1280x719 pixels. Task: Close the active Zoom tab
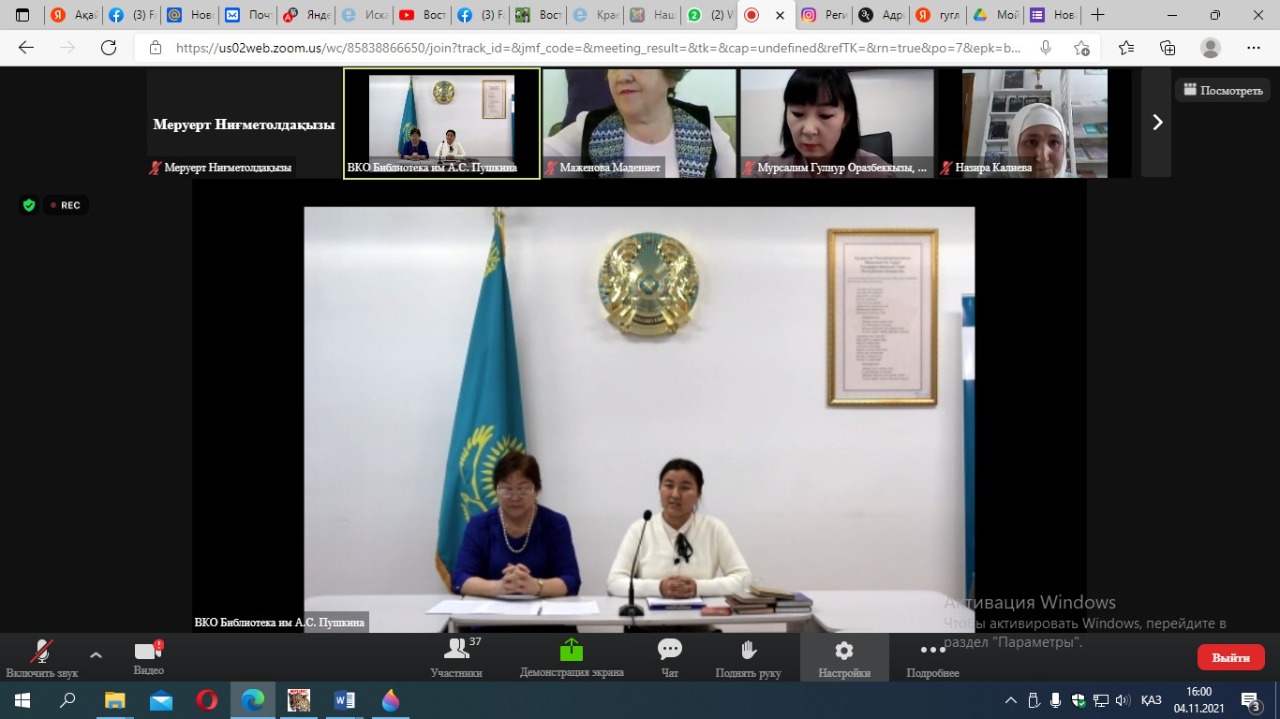tap(780, 15)
